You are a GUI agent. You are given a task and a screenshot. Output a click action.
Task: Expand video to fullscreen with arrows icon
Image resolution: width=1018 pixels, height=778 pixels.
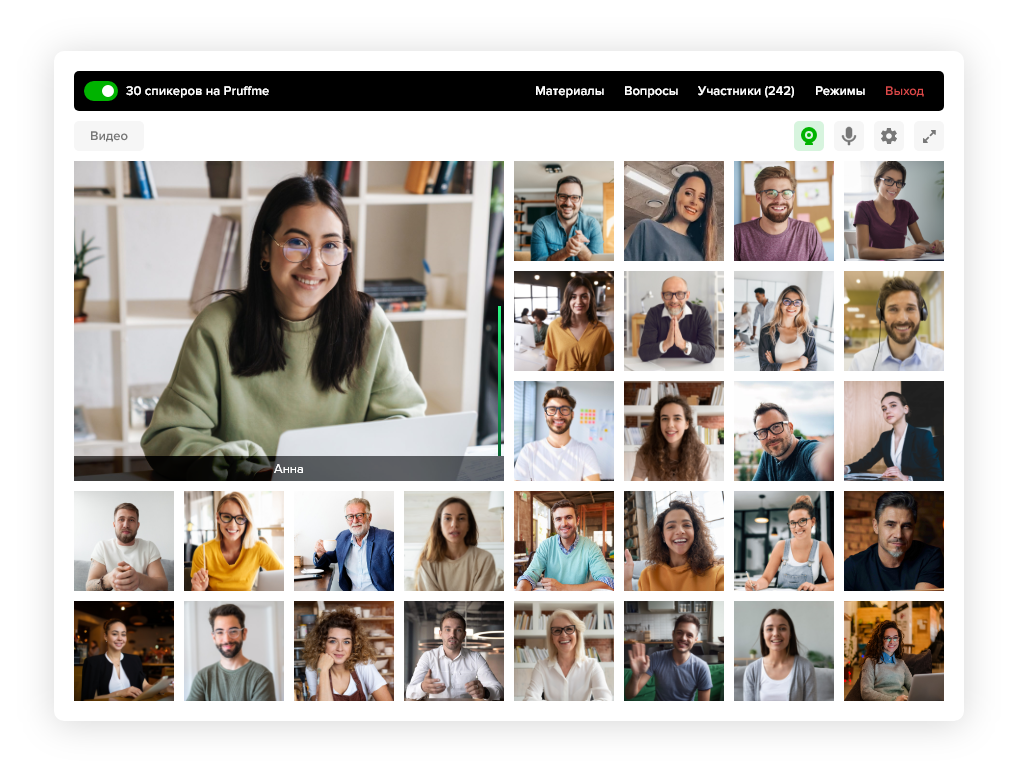pyautogui.click(x=929, y=136)
